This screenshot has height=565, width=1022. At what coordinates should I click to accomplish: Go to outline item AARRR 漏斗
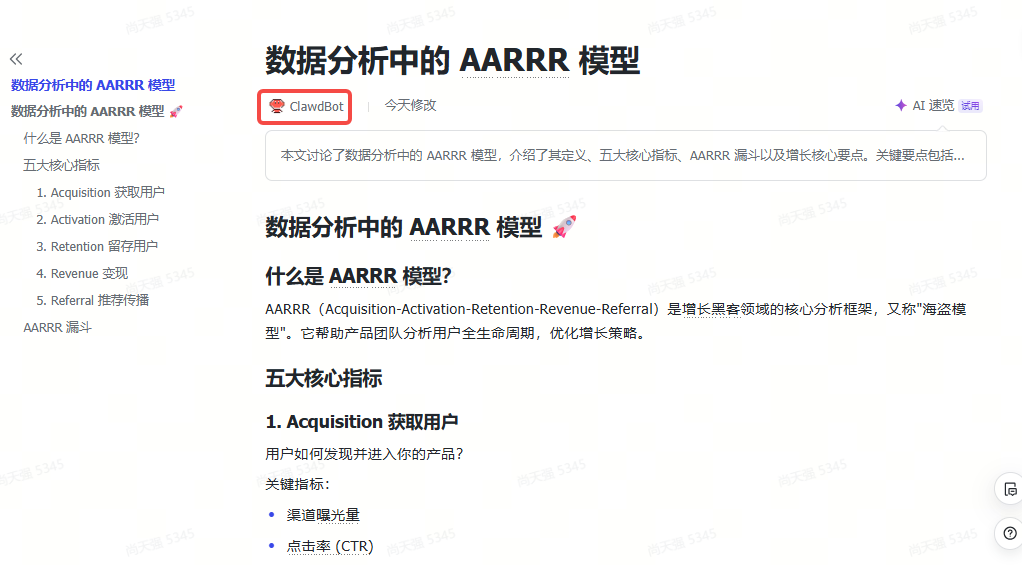click(x=57, y=328)
